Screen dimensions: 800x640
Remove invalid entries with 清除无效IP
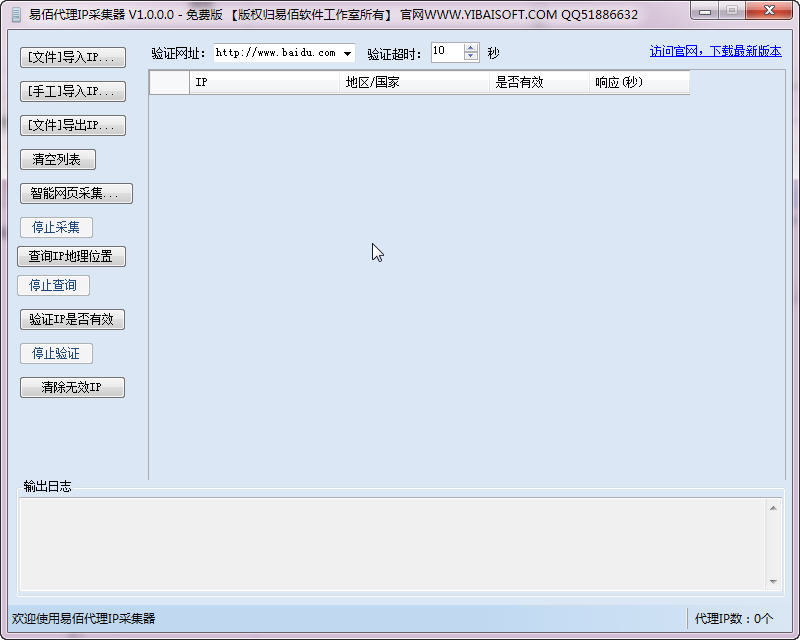72,387
